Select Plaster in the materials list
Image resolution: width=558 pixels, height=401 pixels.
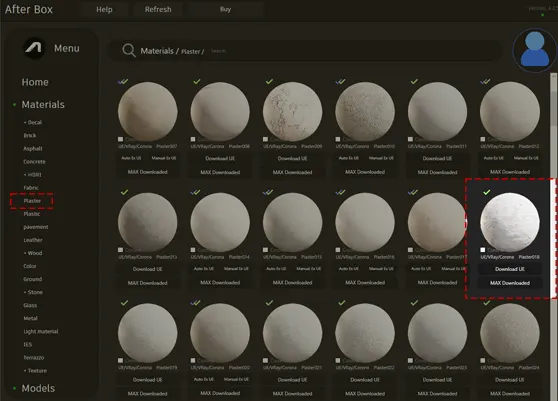[x=32, y=201]
